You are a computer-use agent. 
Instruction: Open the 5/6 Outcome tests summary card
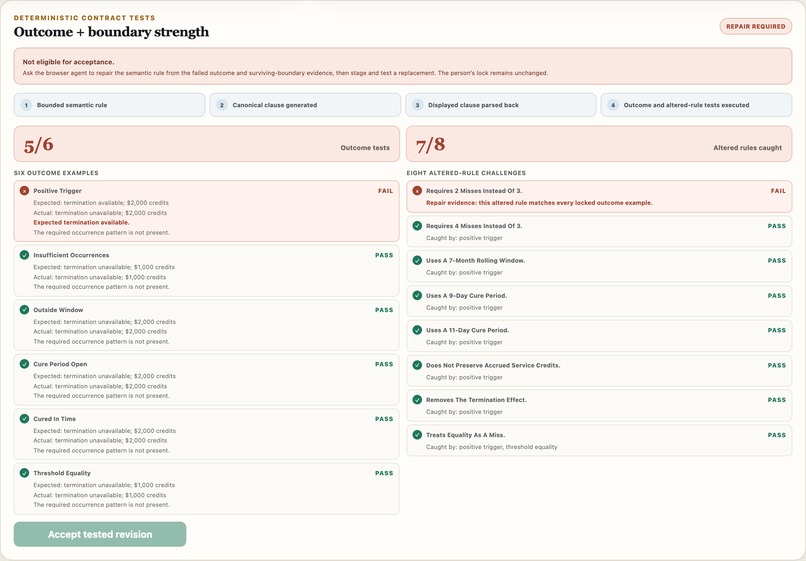tap(207, 144)
